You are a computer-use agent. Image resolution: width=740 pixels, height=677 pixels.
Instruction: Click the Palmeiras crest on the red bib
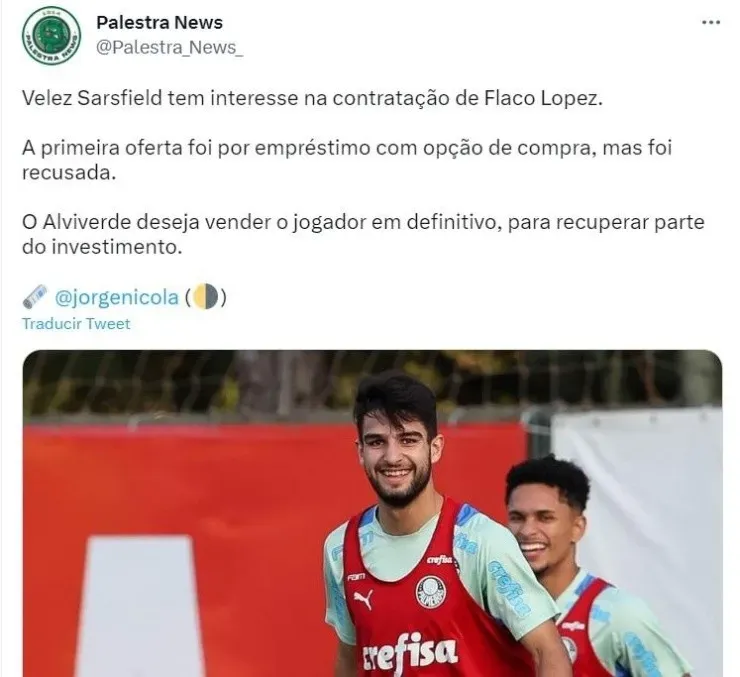(431, 592)
